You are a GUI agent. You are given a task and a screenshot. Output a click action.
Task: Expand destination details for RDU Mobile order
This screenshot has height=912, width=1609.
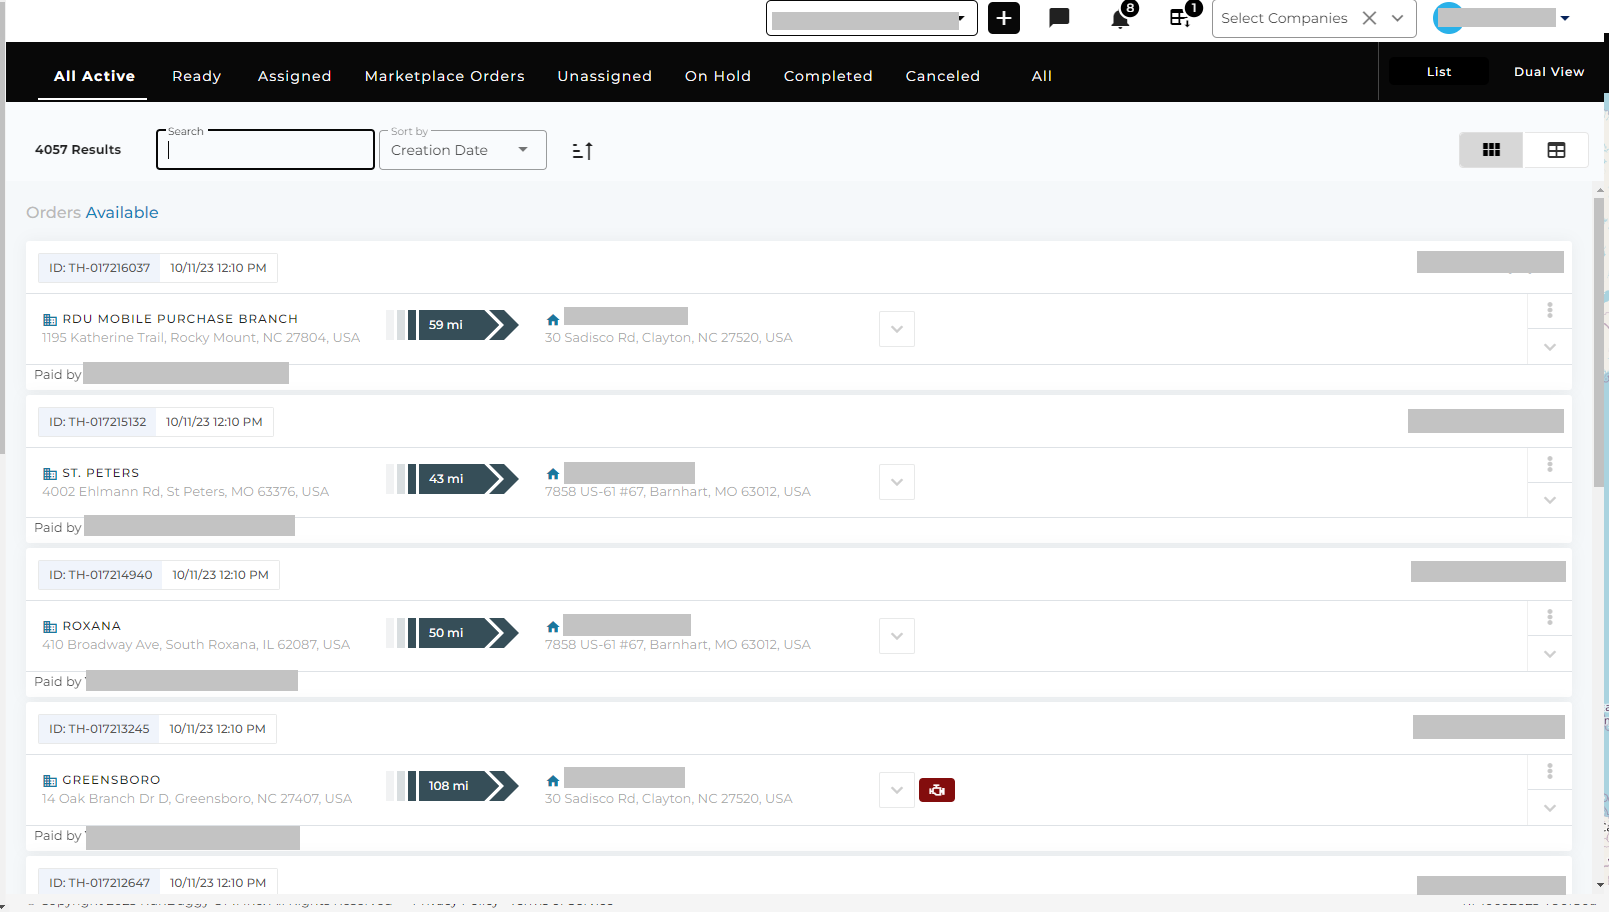[x=897, y=329]
